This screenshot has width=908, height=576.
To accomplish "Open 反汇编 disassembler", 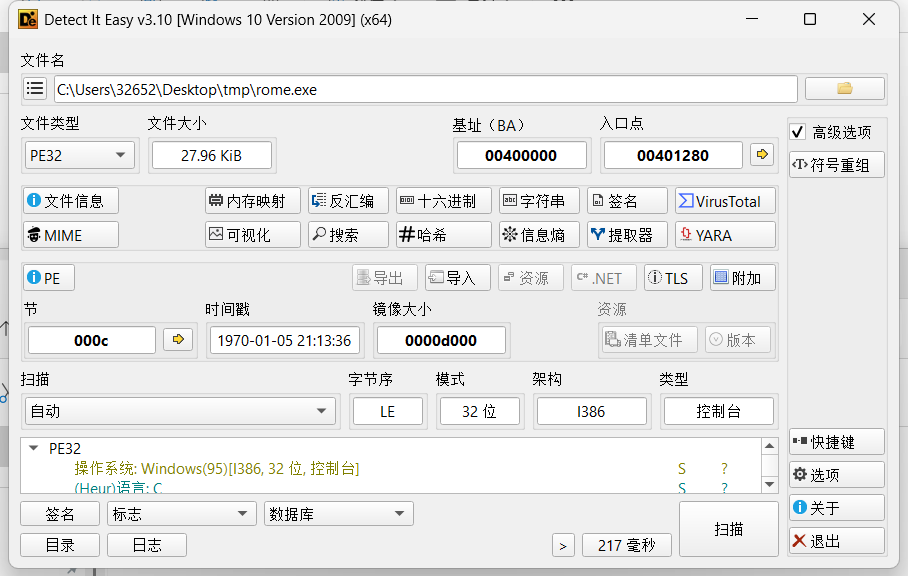I will point(348,201).
